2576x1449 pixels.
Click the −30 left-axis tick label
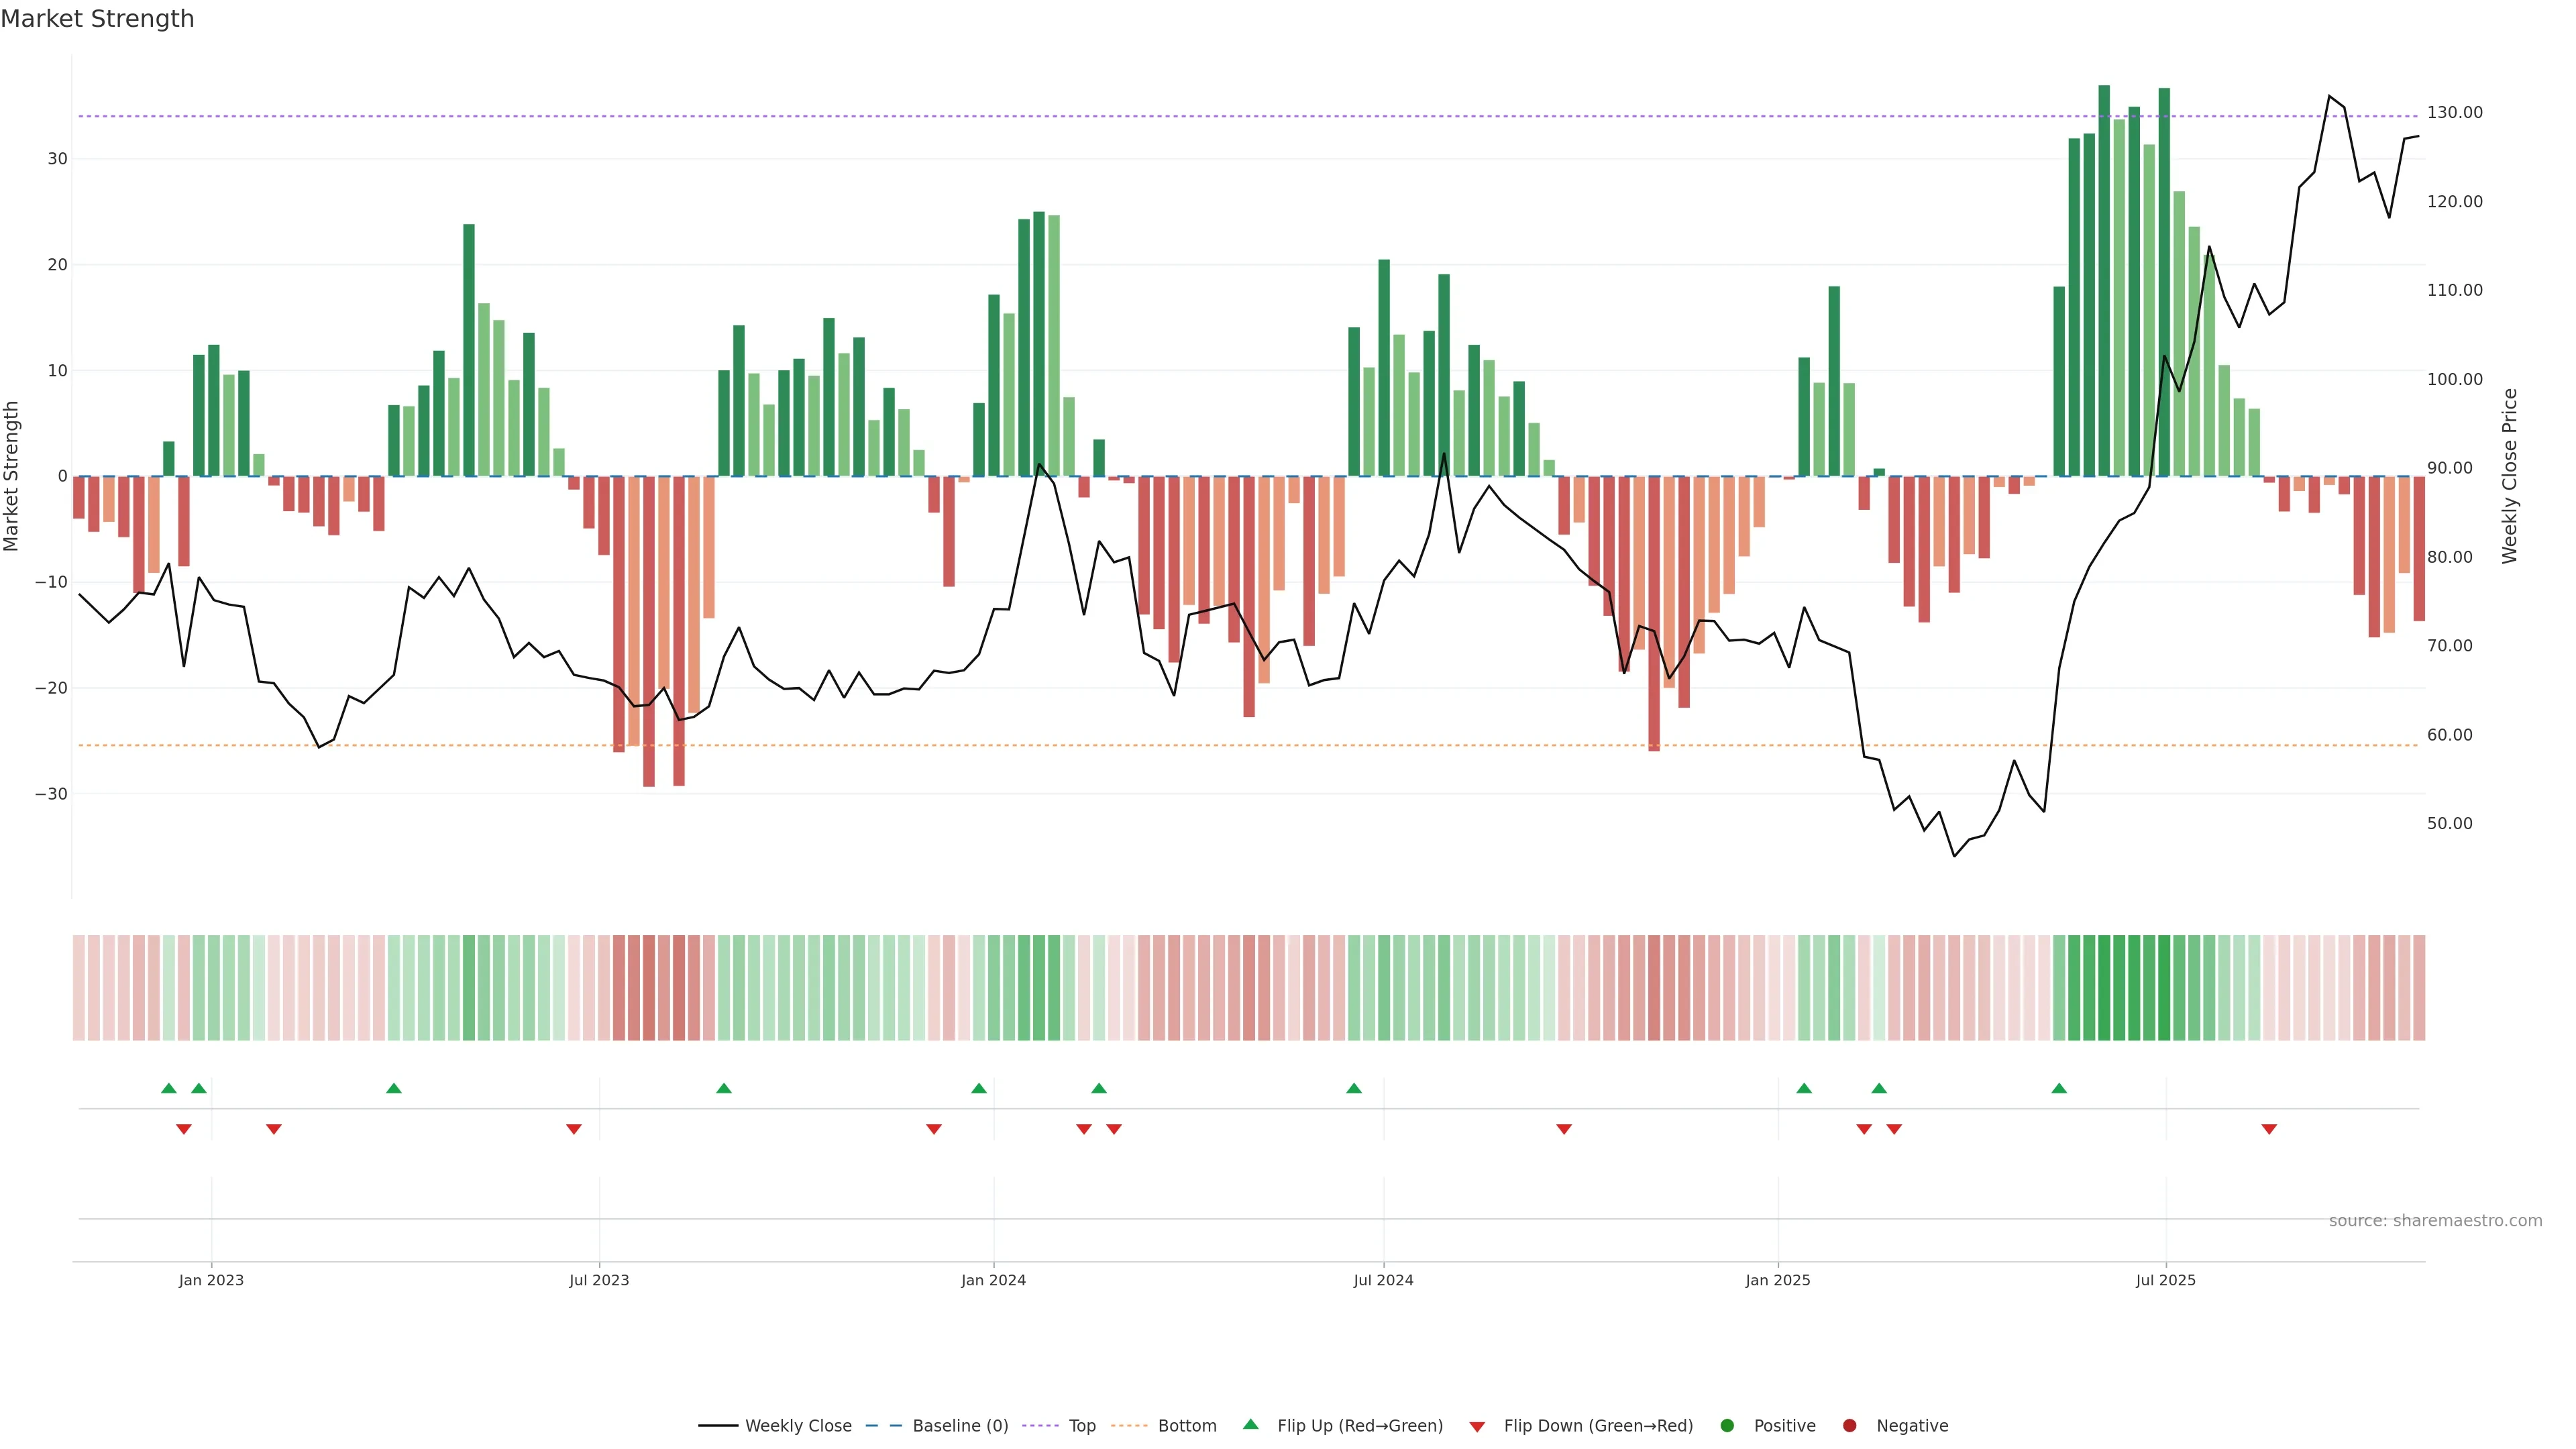pyautogui.click(x=51, y=794)
